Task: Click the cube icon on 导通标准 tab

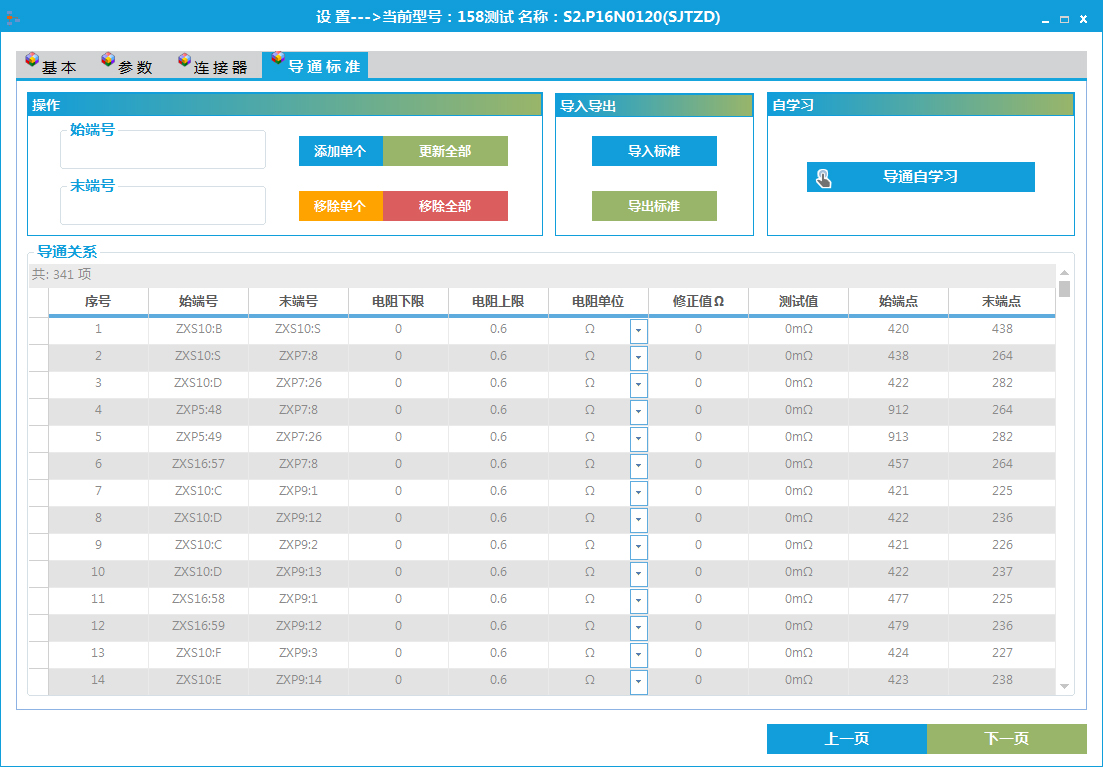Action: 277,59
